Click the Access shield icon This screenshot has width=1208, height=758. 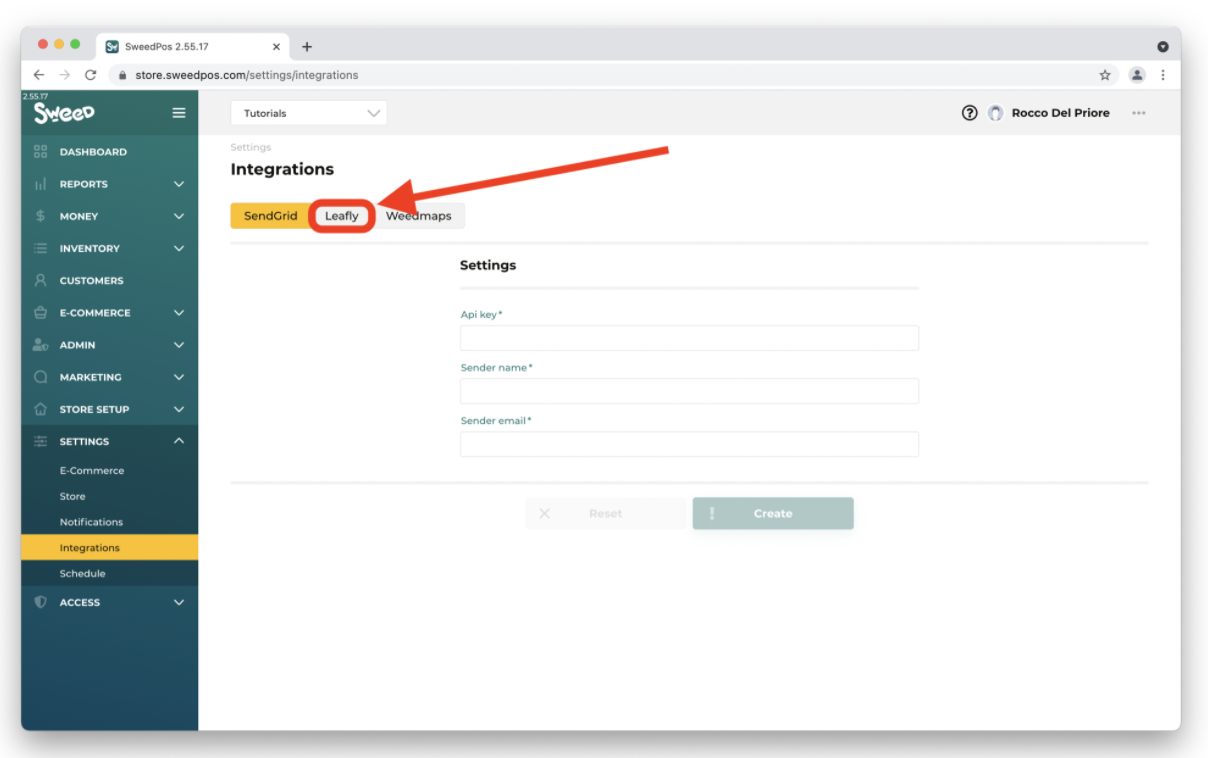tap(40, 602)
